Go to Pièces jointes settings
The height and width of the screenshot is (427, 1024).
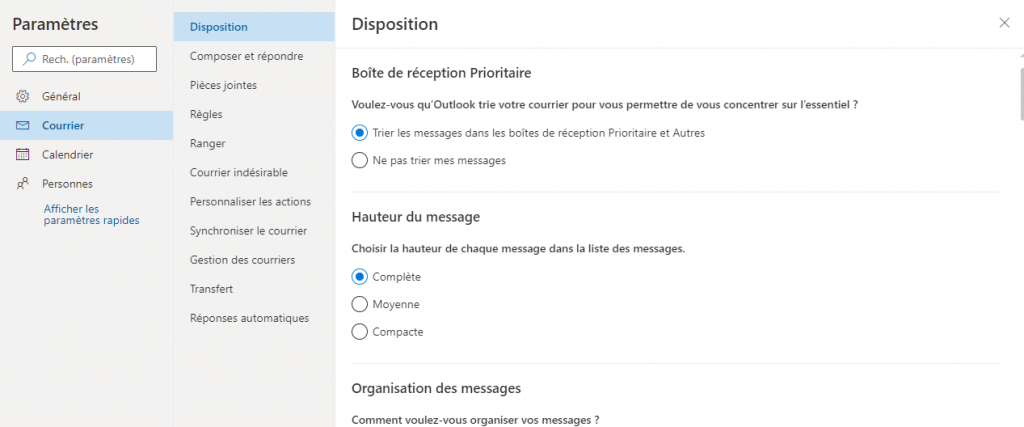(223, 85)
